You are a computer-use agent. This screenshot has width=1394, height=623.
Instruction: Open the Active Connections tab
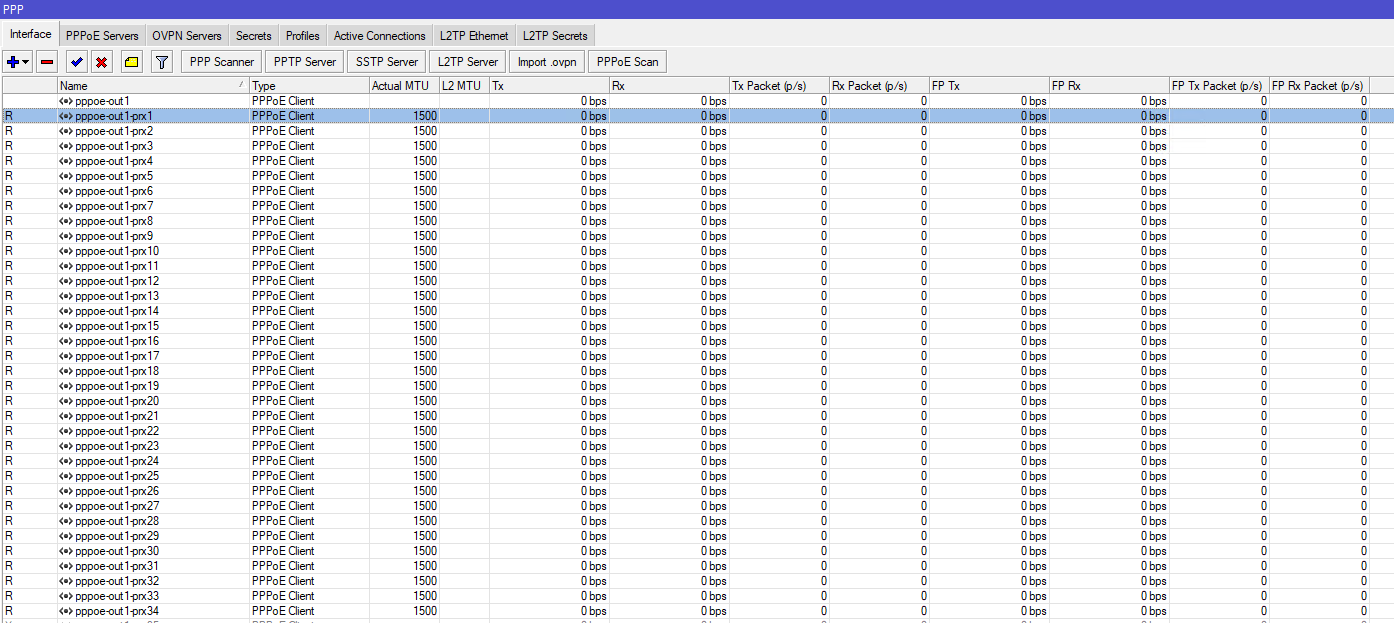379,36
